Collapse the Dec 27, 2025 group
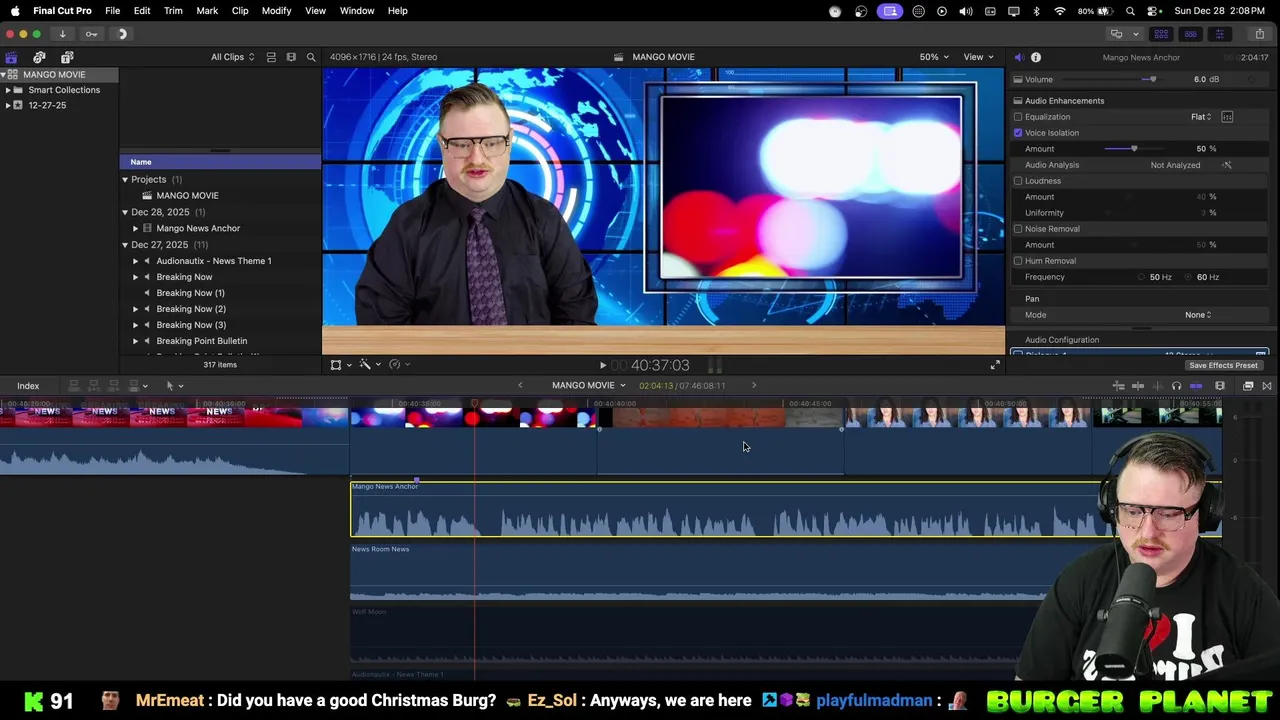The width and height of the screenshot is (1280, 720). coord(125,245)
